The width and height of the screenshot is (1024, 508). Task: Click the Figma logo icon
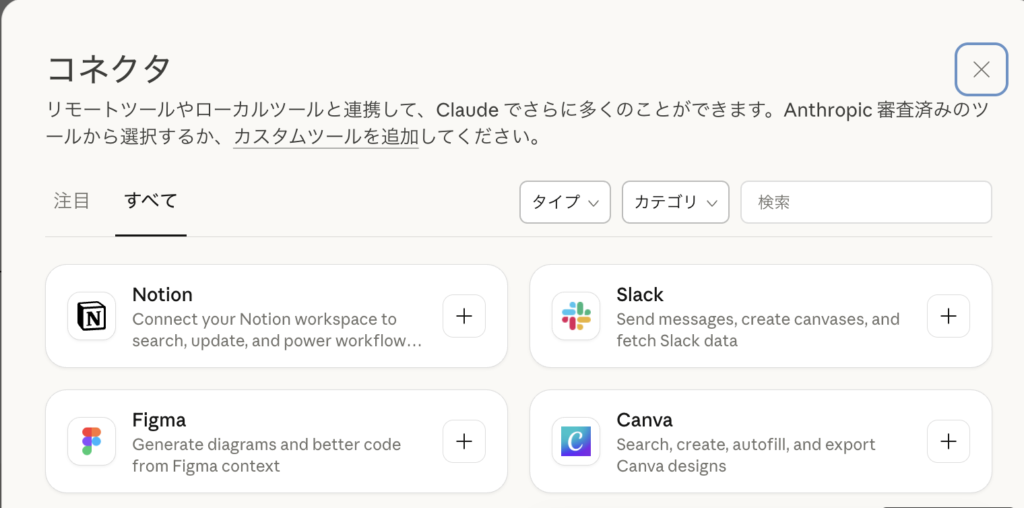coord(92,441)
